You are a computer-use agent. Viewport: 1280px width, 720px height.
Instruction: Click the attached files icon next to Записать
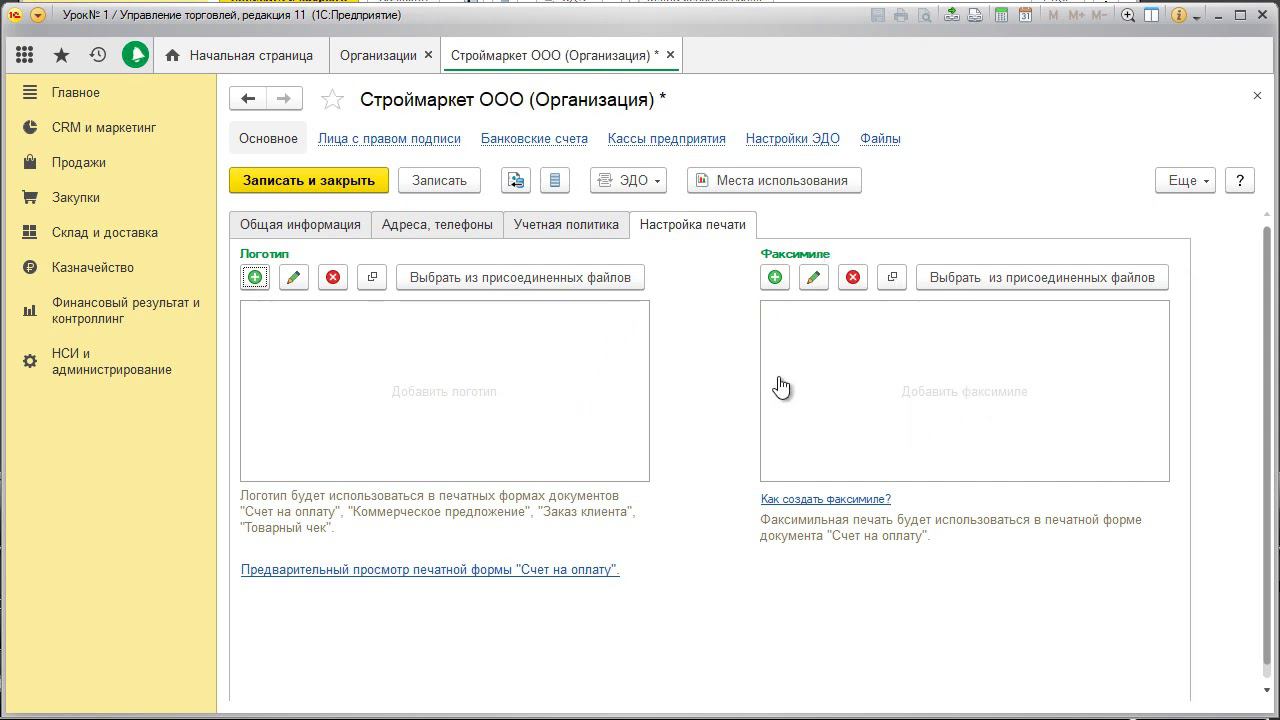pos(516,180)
